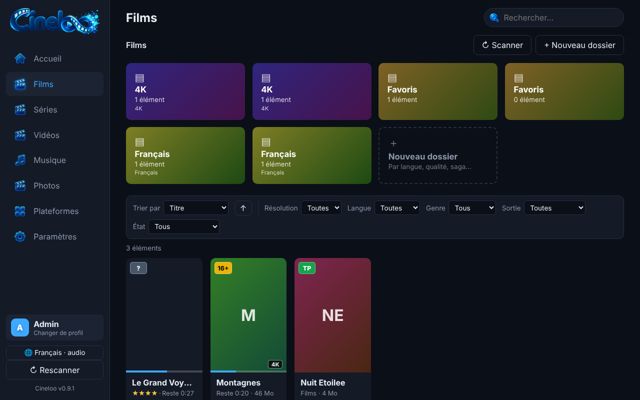
Task: Toggle the sort direction arrow
Action: (x=243, y=208)
